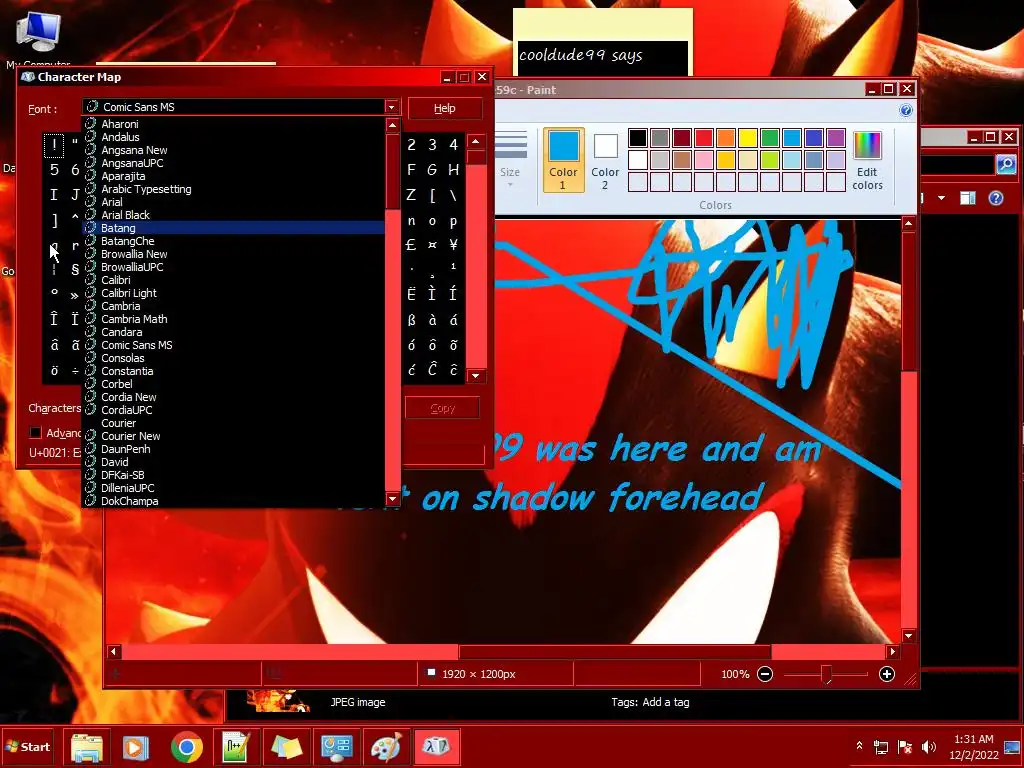Select Andalus font entry

point(234,137)
